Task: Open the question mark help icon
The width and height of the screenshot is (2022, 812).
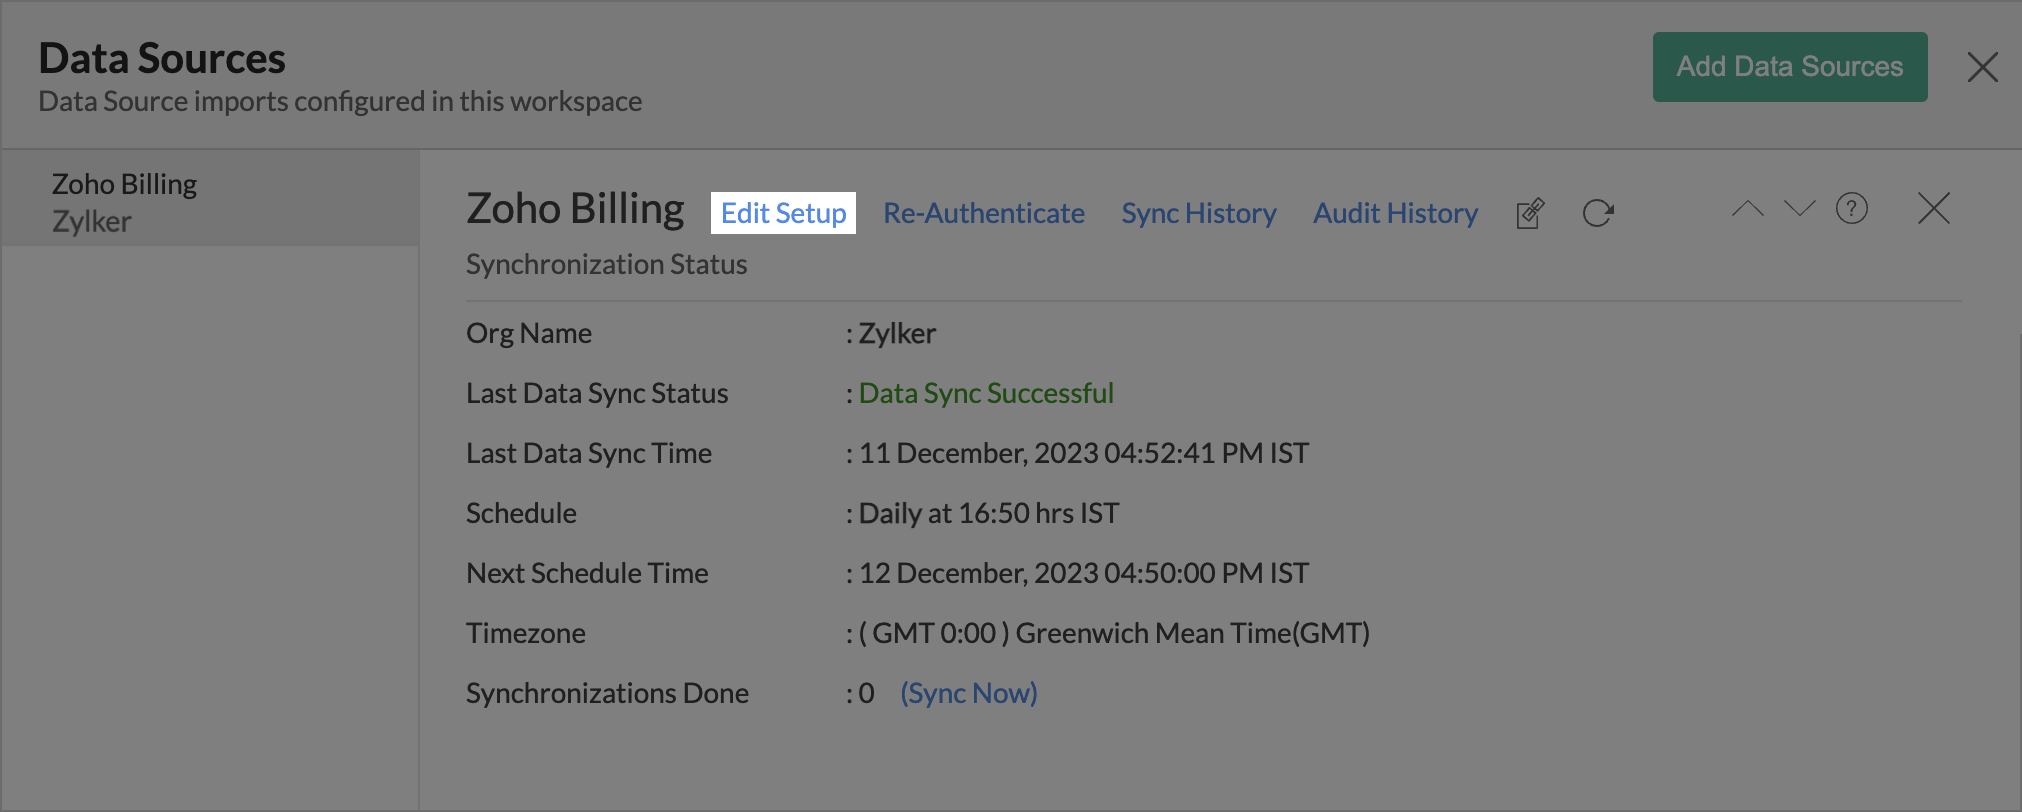Action: point(1852,209)
